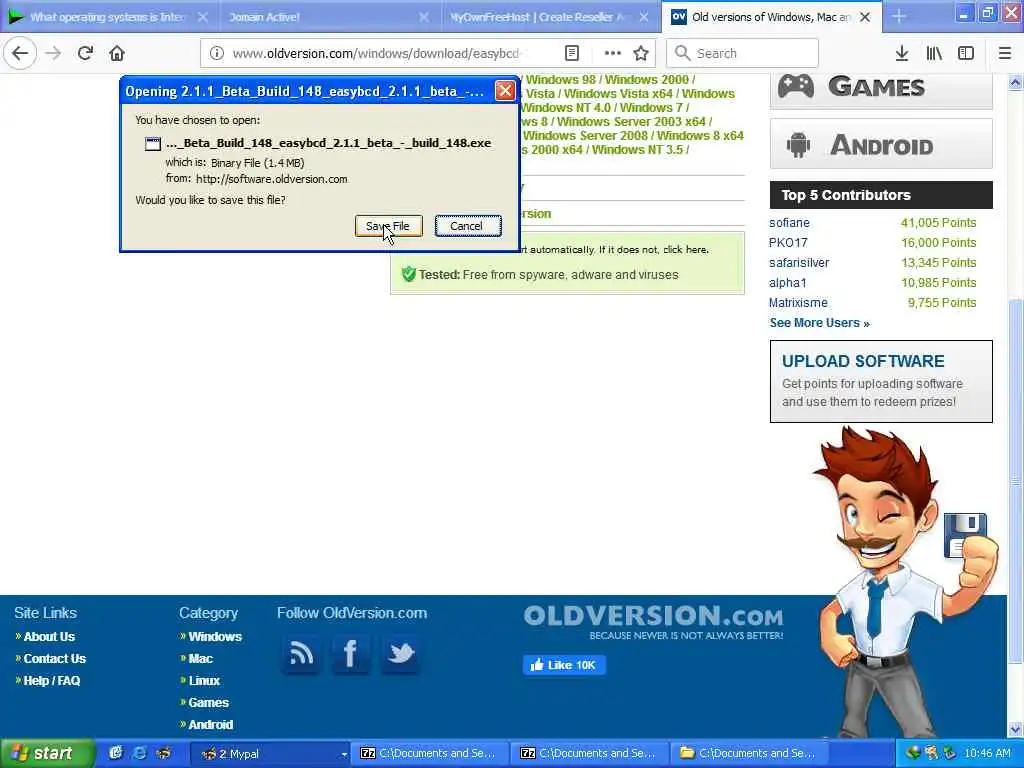Click the floppy disk held by mascot
This screenshot has width=1024, height=768.
click(x=965, y=536)
